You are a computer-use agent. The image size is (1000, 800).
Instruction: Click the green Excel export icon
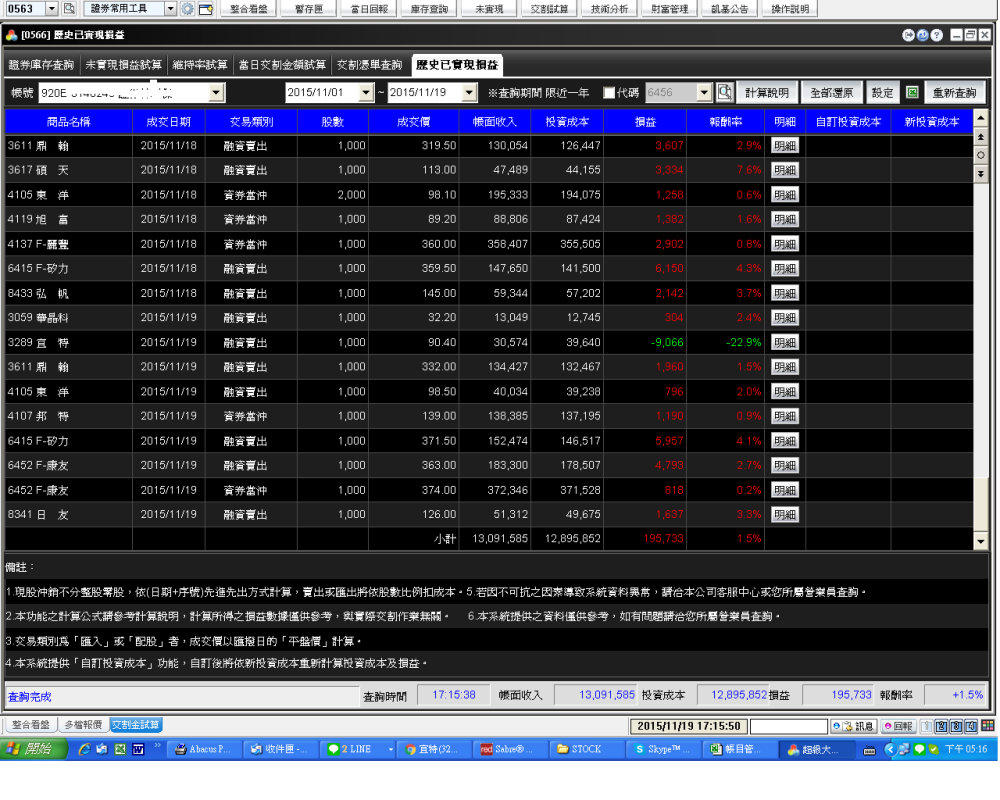pos(912,93)
